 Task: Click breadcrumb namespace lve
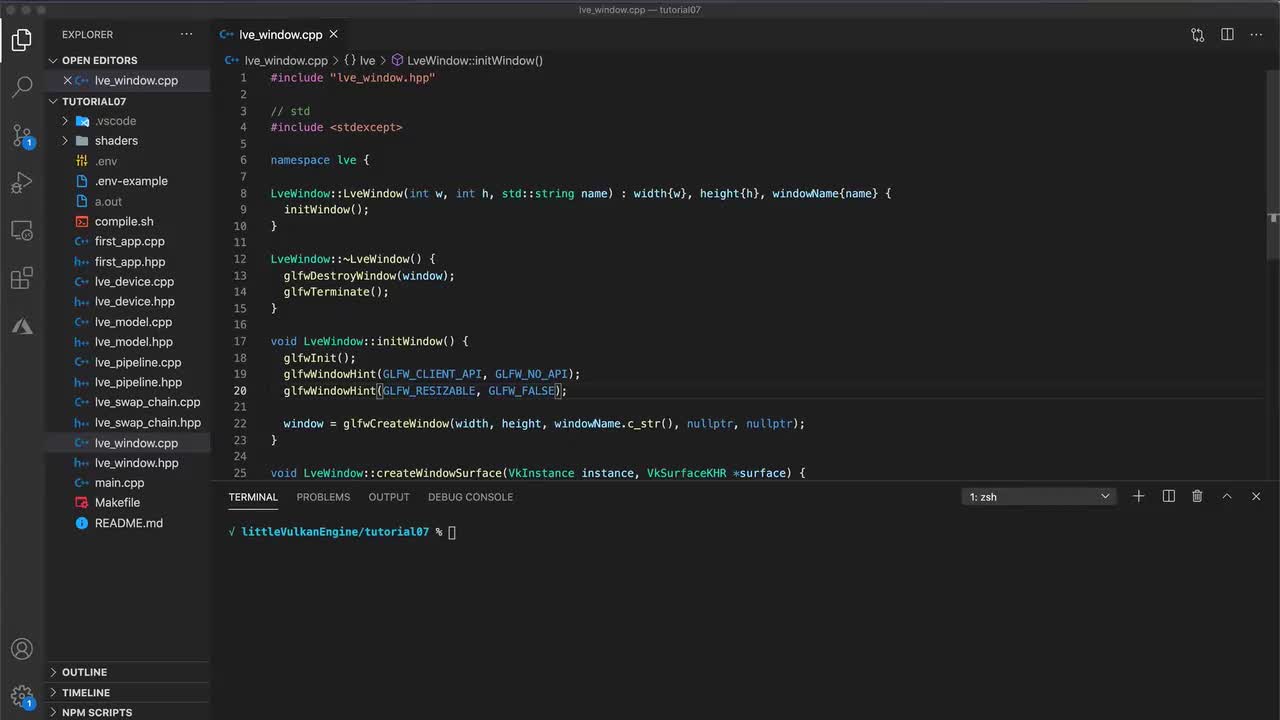[x=359, y=60]
